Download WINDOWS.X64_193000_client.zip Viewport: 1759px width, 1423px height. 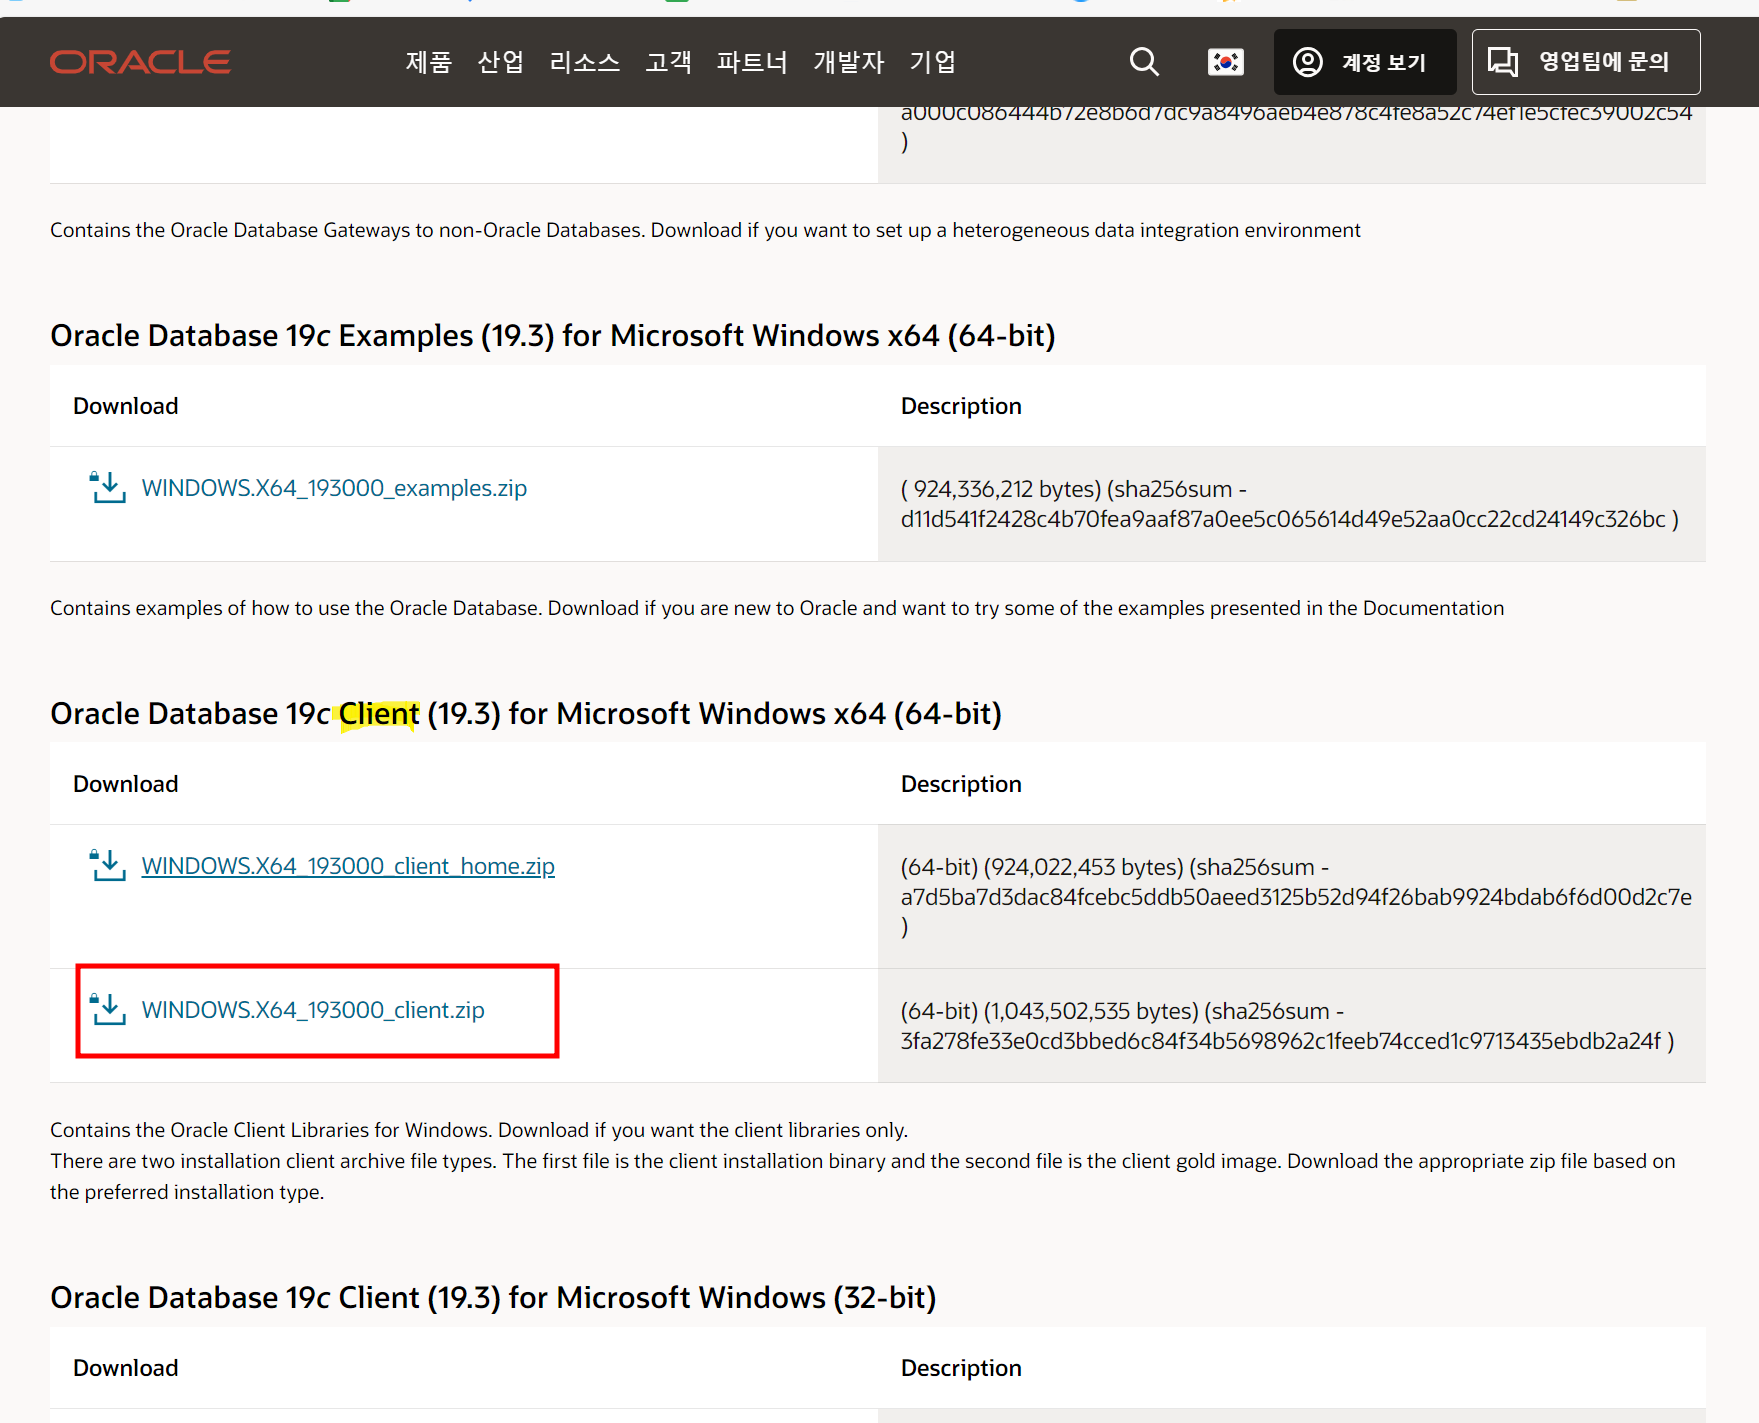[x=313, y=1010]
